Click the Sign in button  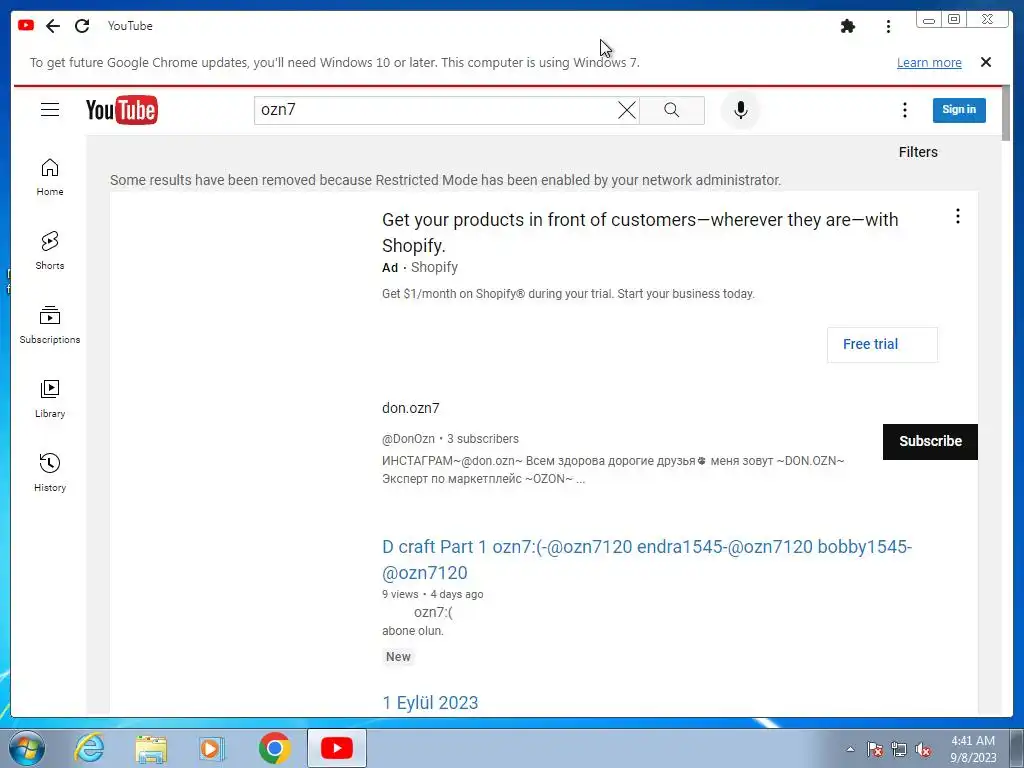coord(959,110)
